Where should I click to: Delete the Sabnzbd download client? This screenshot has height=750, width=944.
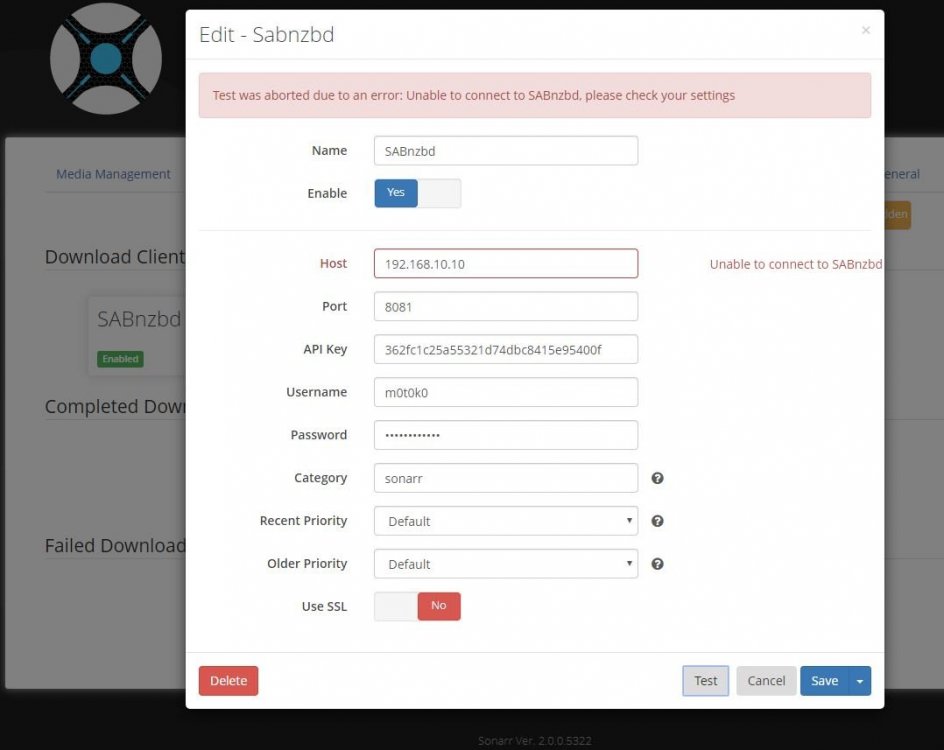[228, 681]
